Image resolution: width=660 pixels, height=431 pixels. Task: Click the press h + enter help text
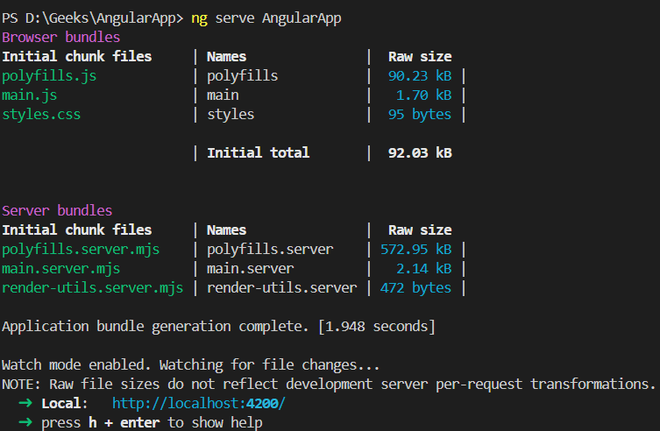pyautogui.click(x=152, y=422)
